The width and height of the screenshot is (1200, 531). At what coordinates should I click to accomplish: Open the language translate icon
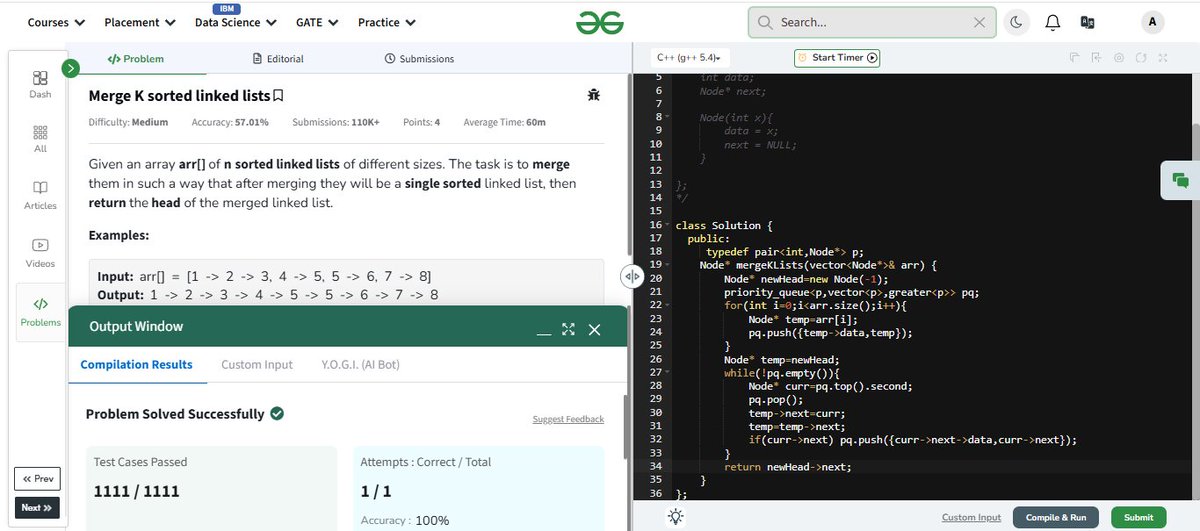(1088, 22)
